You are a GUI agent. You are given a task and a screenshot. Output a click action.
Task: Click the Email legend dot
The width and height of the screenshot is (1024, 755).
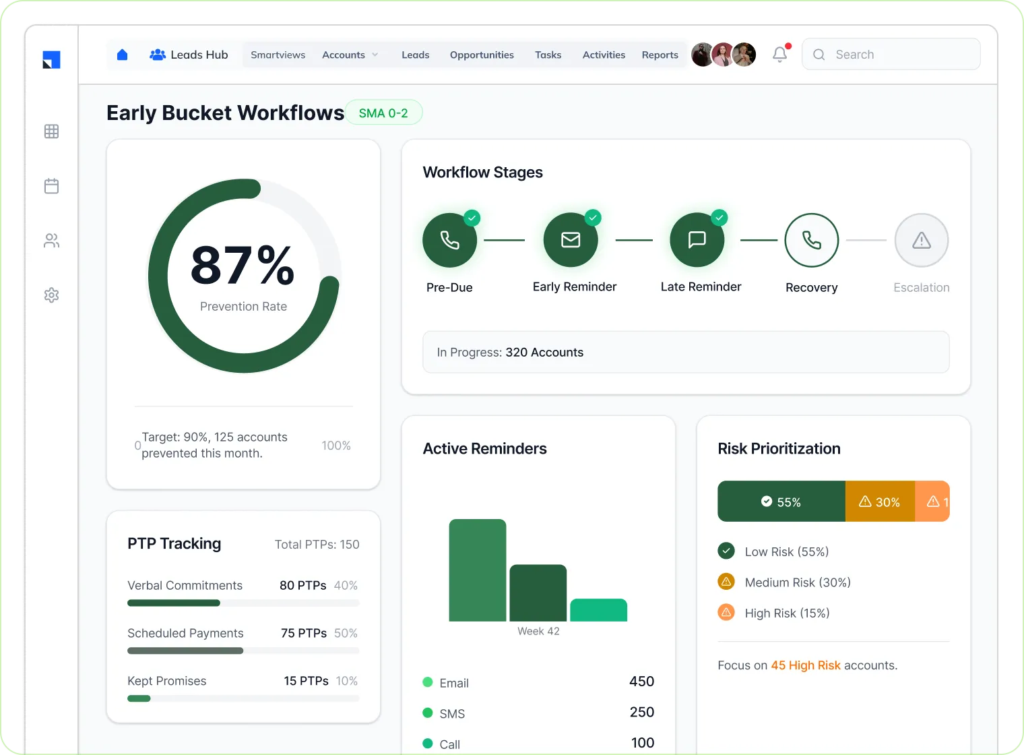tap(428, 682)
